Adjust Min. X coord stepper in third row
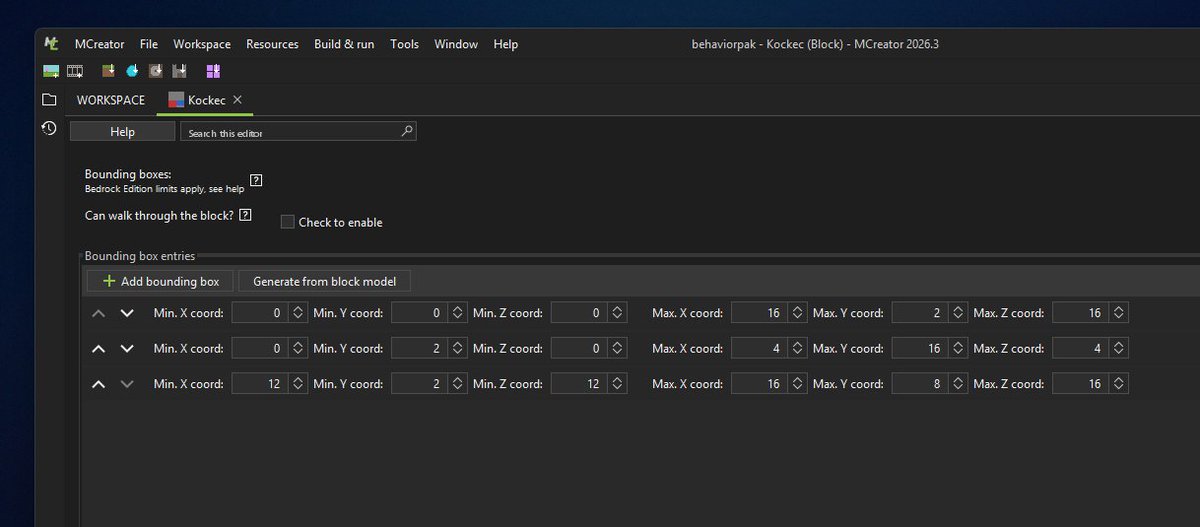 tap(297, 384)
